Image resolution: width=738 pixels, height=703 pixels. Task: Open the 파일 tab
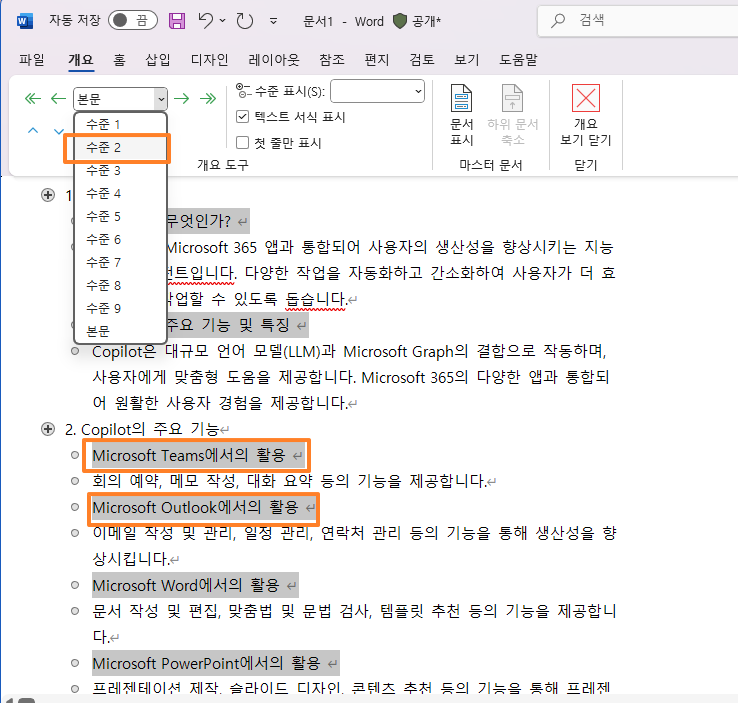32,60
